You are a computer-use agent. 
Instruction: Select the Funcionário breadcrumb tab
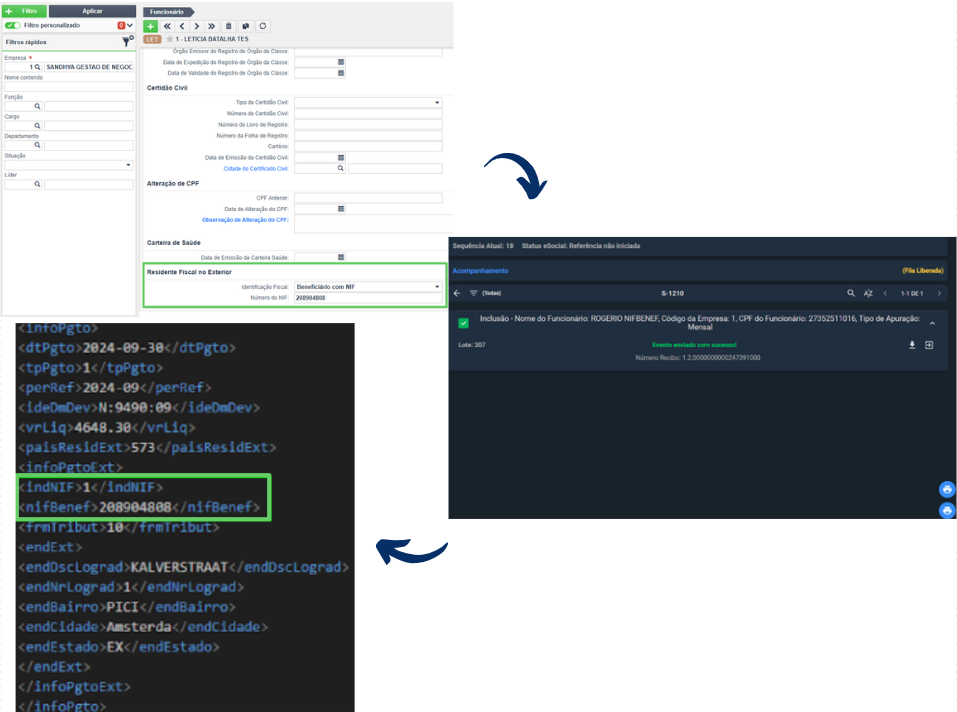coord(168,12)
